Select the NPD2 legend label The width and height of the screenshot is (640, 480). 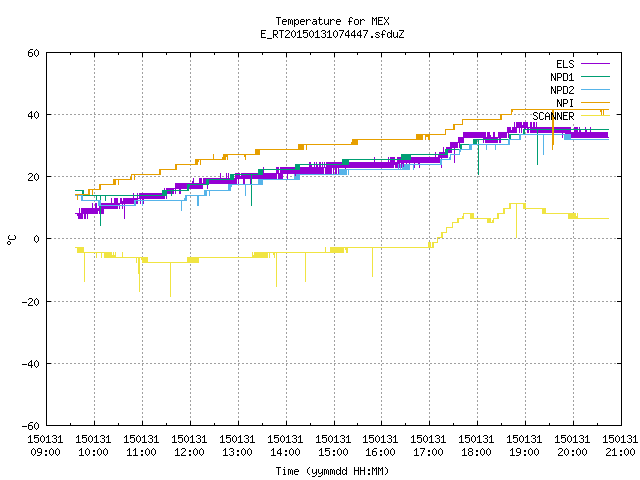562,90
